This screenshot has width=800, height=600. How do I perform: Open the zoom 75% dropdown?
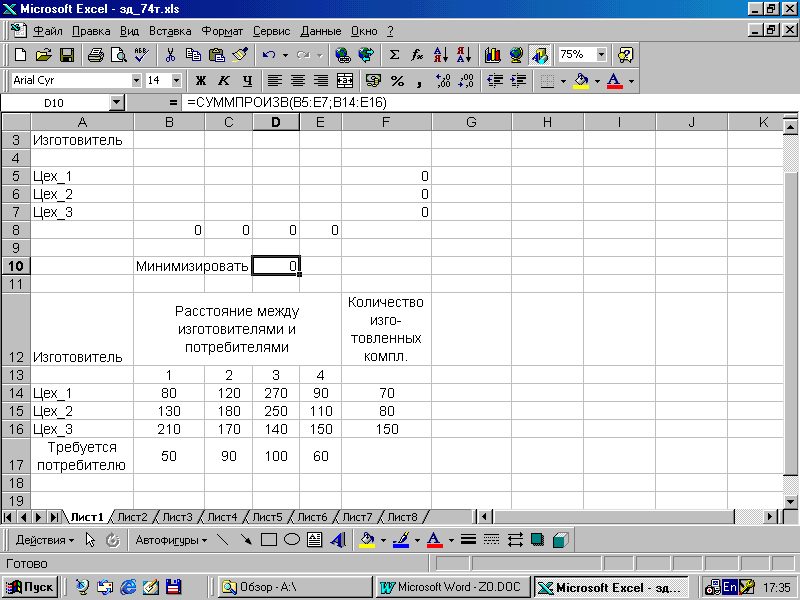[602, 54]
